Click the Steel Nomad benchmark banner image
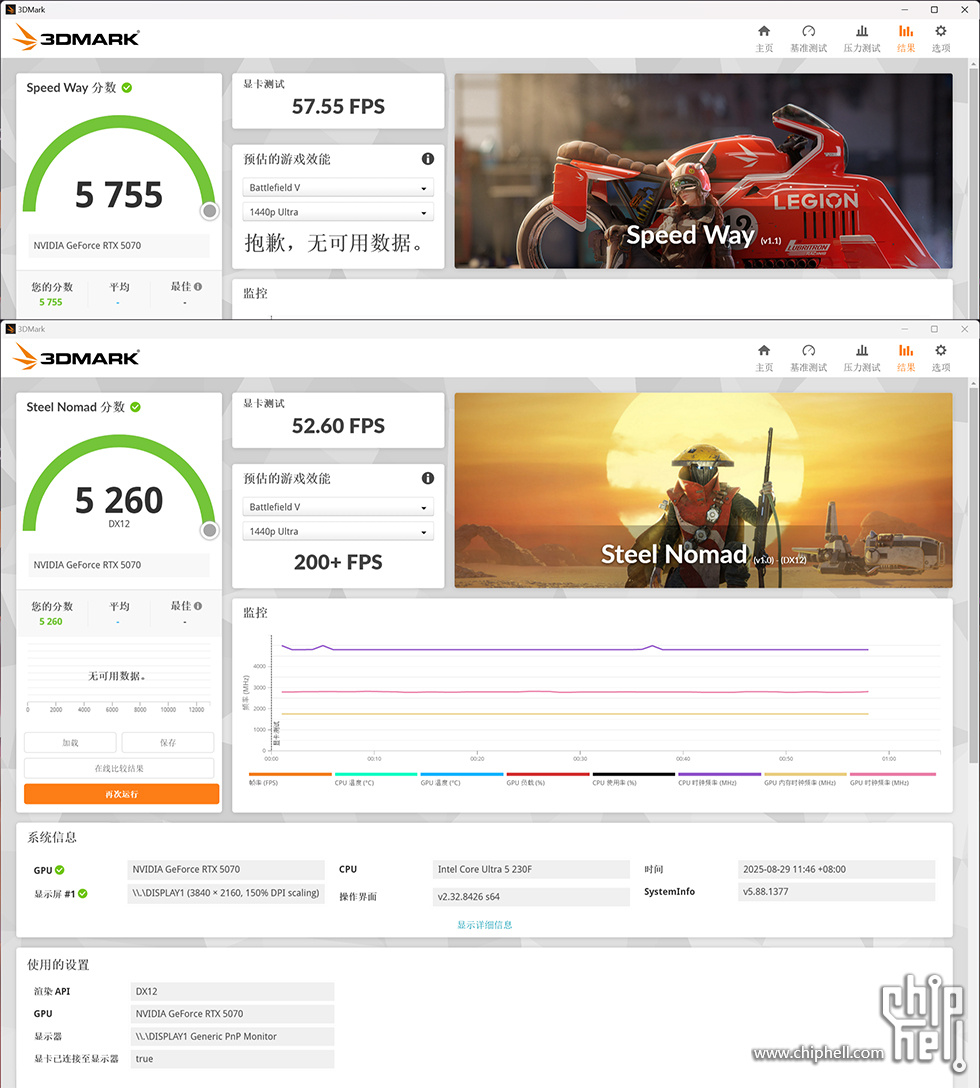 pyautogui.click(x=703, y=490)
